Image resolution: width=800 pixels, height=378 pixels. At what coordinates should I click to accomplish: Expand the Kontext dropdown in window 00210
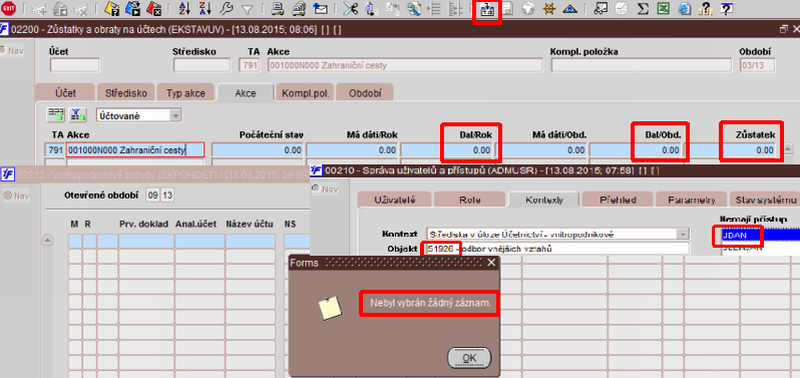tap(683, 234)
